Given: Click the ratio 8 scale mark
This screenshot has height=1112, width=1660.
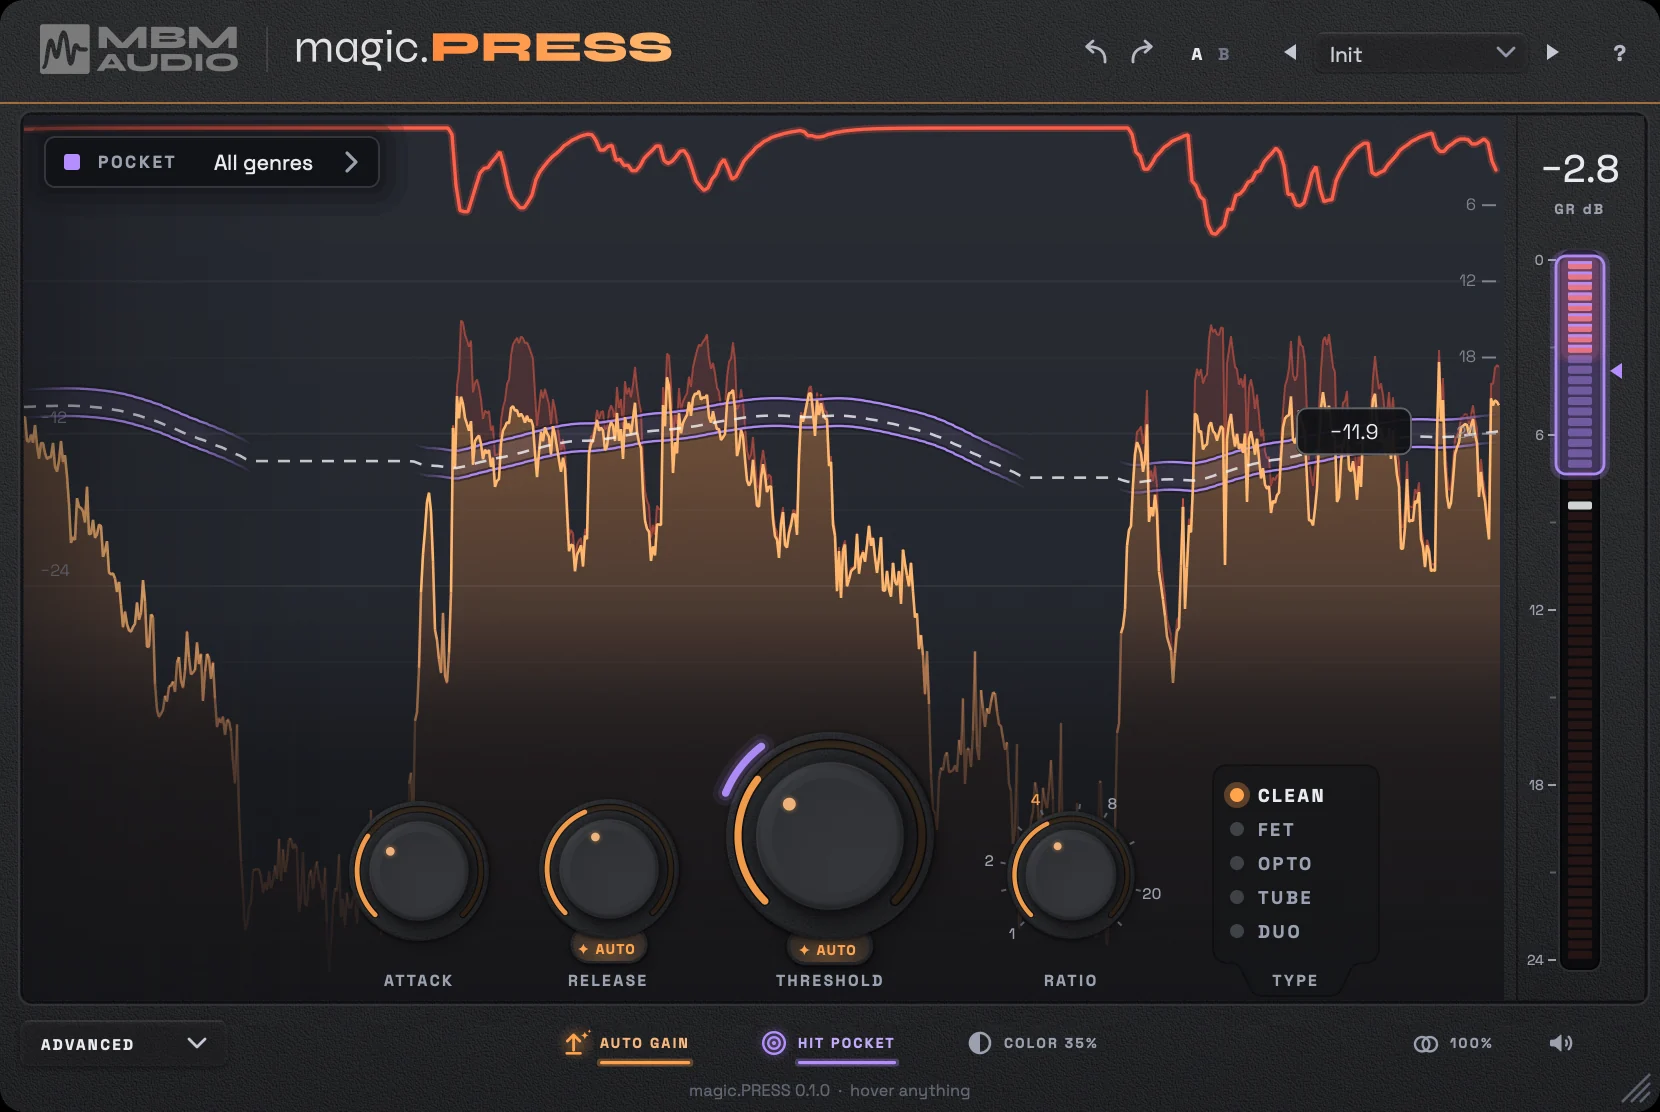Looking at the screenshot, I should tap(1112, 804).
